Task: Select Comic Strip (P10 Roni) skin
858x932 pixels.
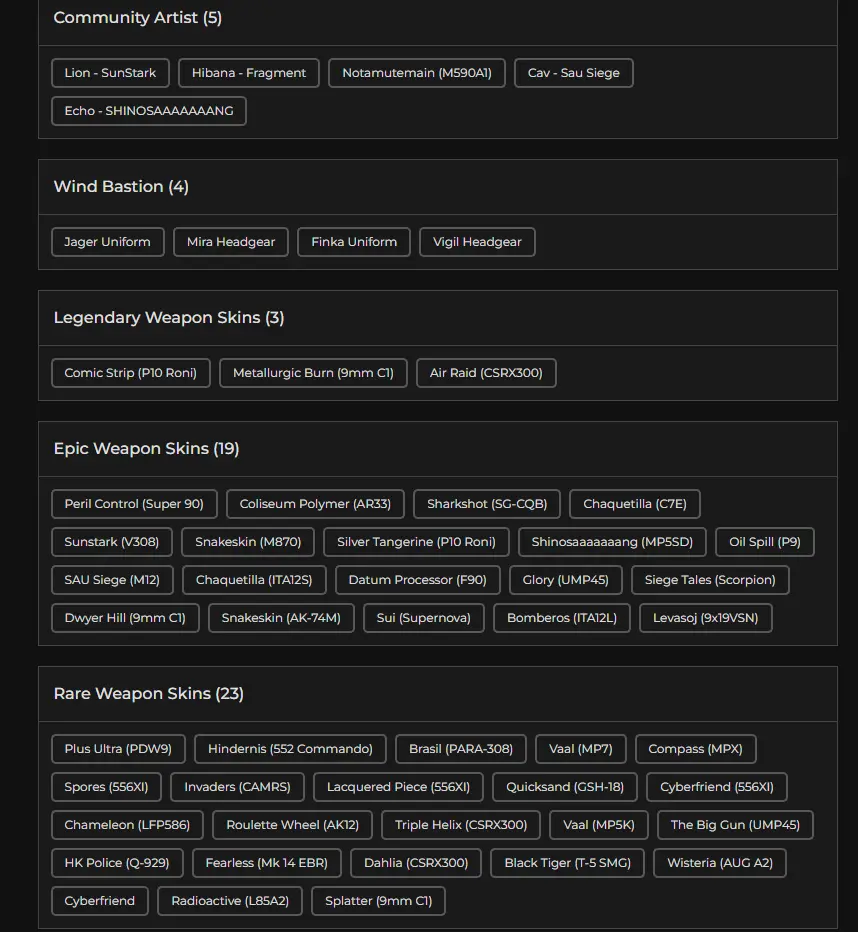Action: (130, 373)
